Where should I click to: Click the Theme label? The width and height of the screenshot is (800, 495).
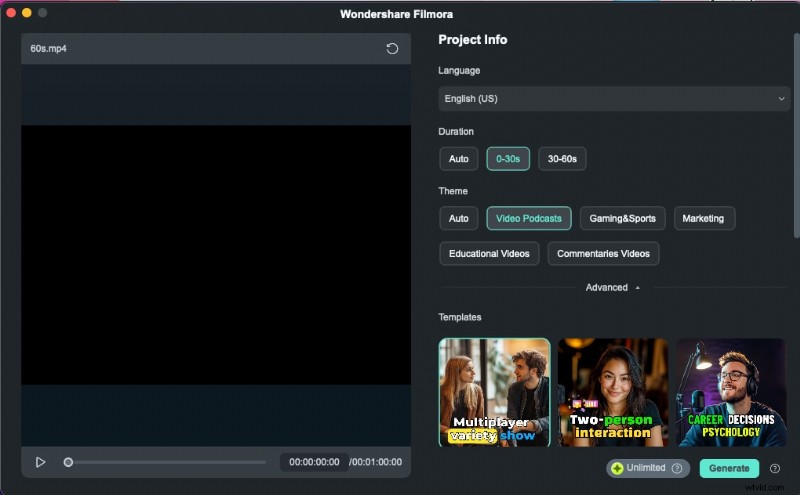click(x=453, y=191)
